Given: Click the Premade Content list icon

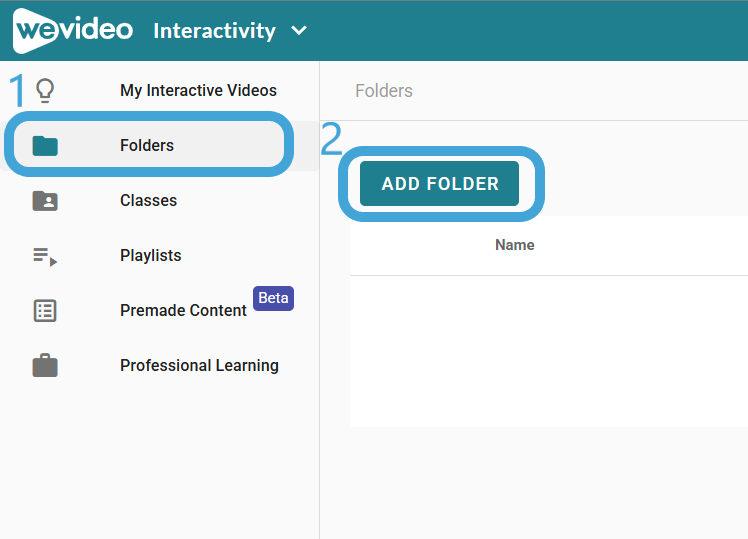Looking at the screenshot, I should coord(45,311).
